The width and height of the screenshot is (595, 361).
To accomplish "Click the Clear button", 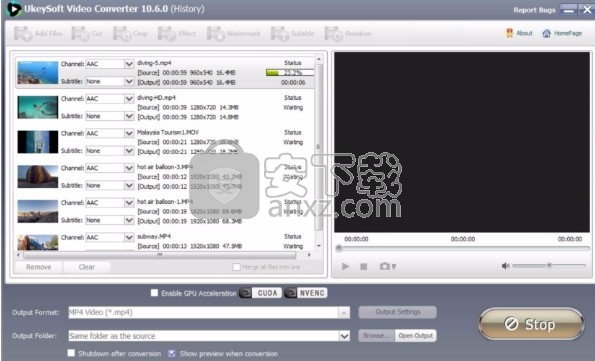I will (87, 267).
